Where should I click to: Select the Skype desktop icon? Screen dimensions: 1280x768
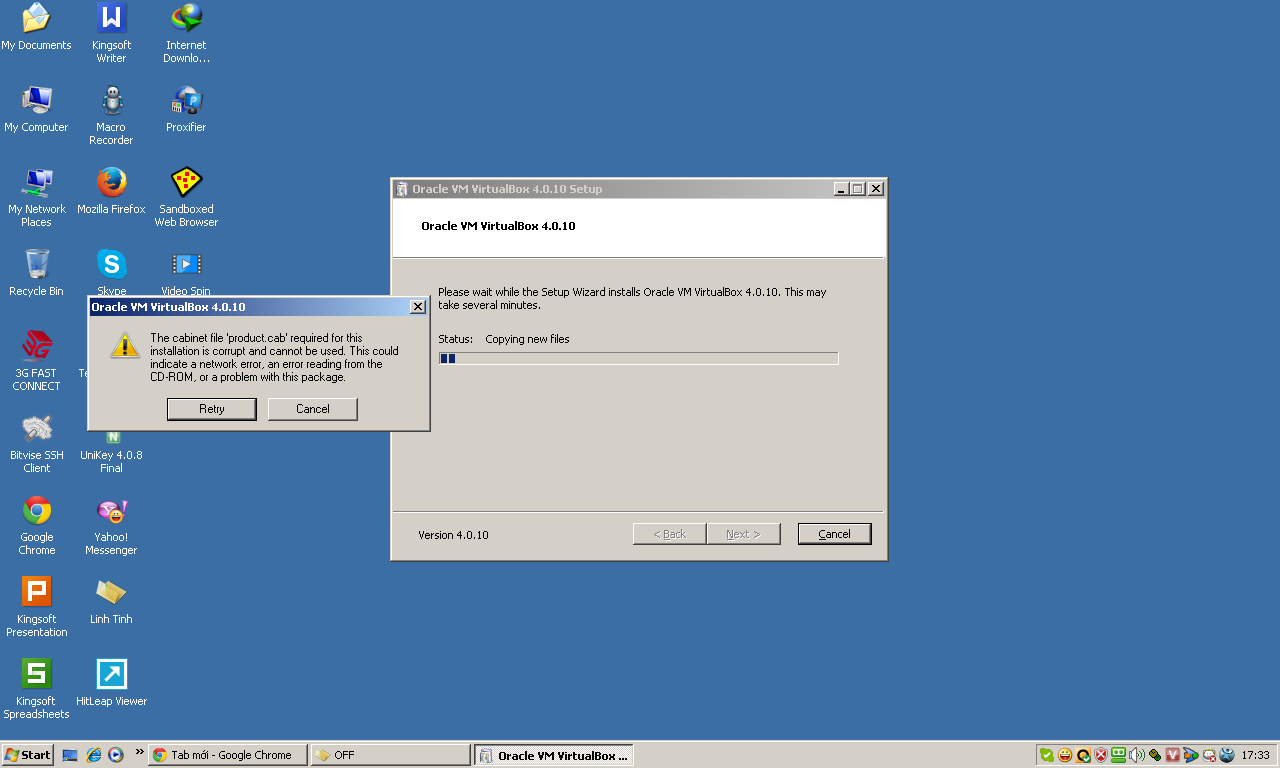[111, 271]
